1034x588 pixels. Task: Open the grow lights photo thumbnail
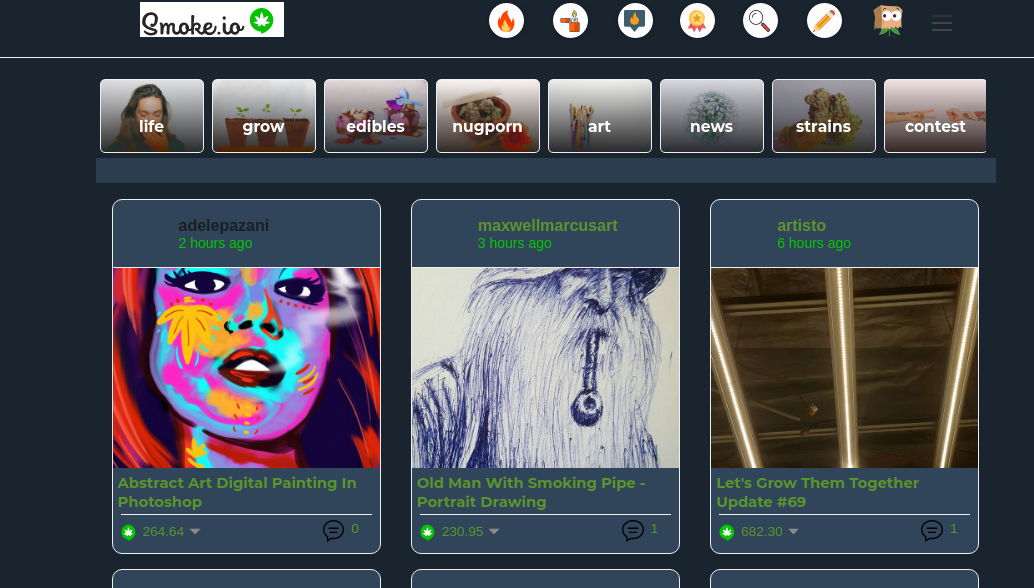(845, 368)
